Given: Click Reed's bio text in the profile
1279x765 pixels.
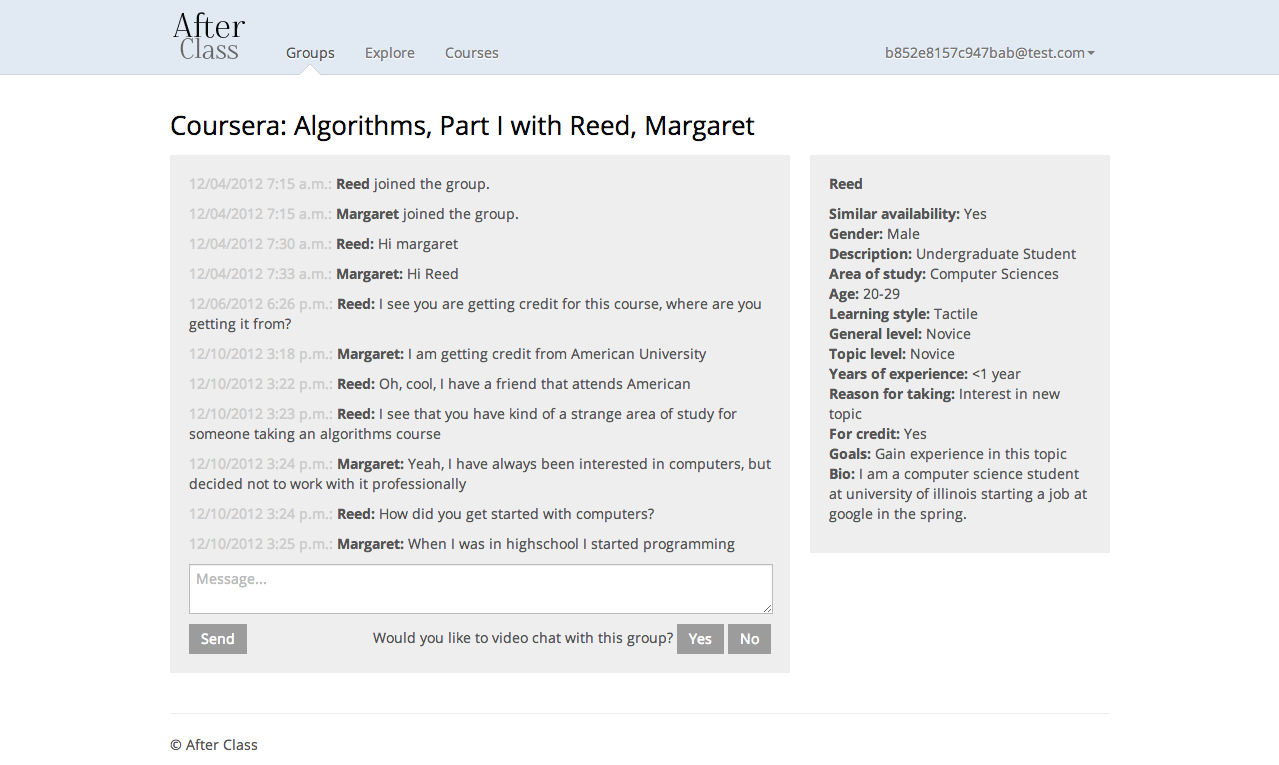Looking at the screenshot, I should 957,494.
